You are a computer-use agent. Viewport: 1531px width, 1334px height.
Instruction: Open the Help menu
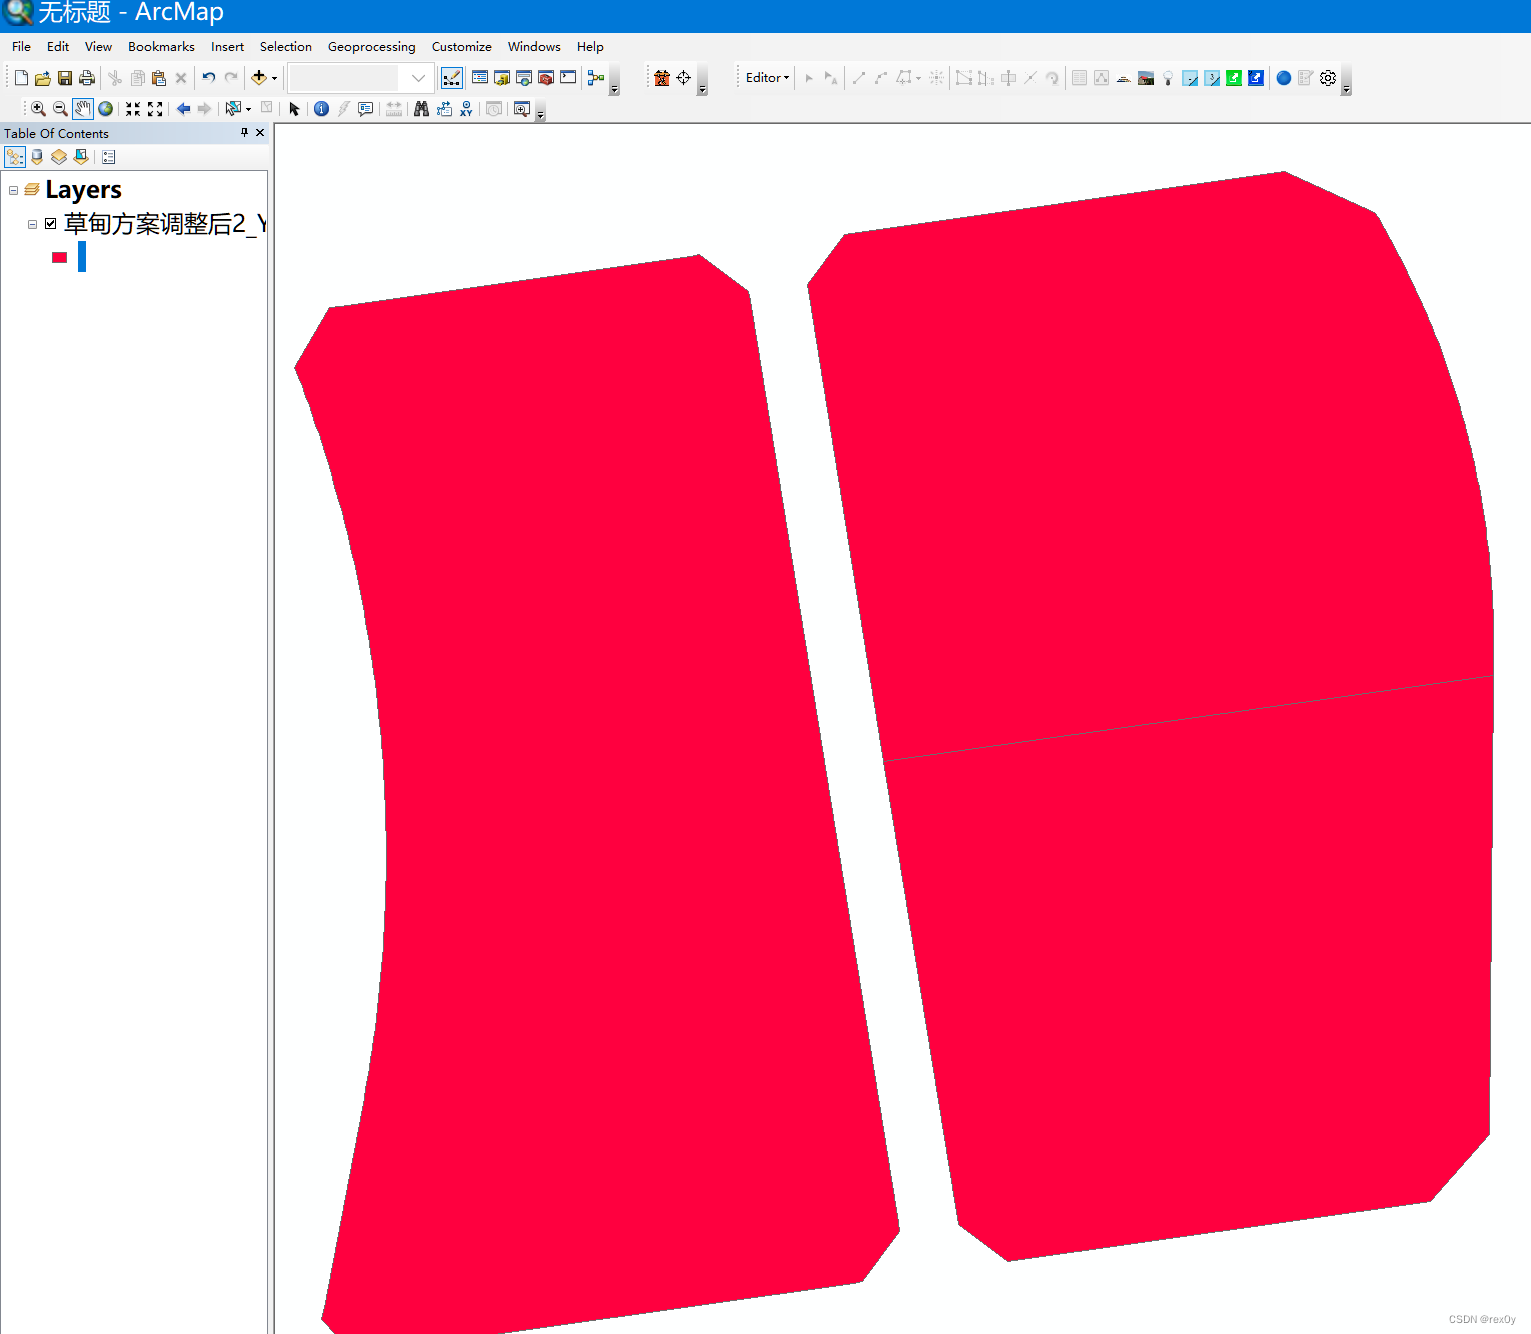pos(590,47)
